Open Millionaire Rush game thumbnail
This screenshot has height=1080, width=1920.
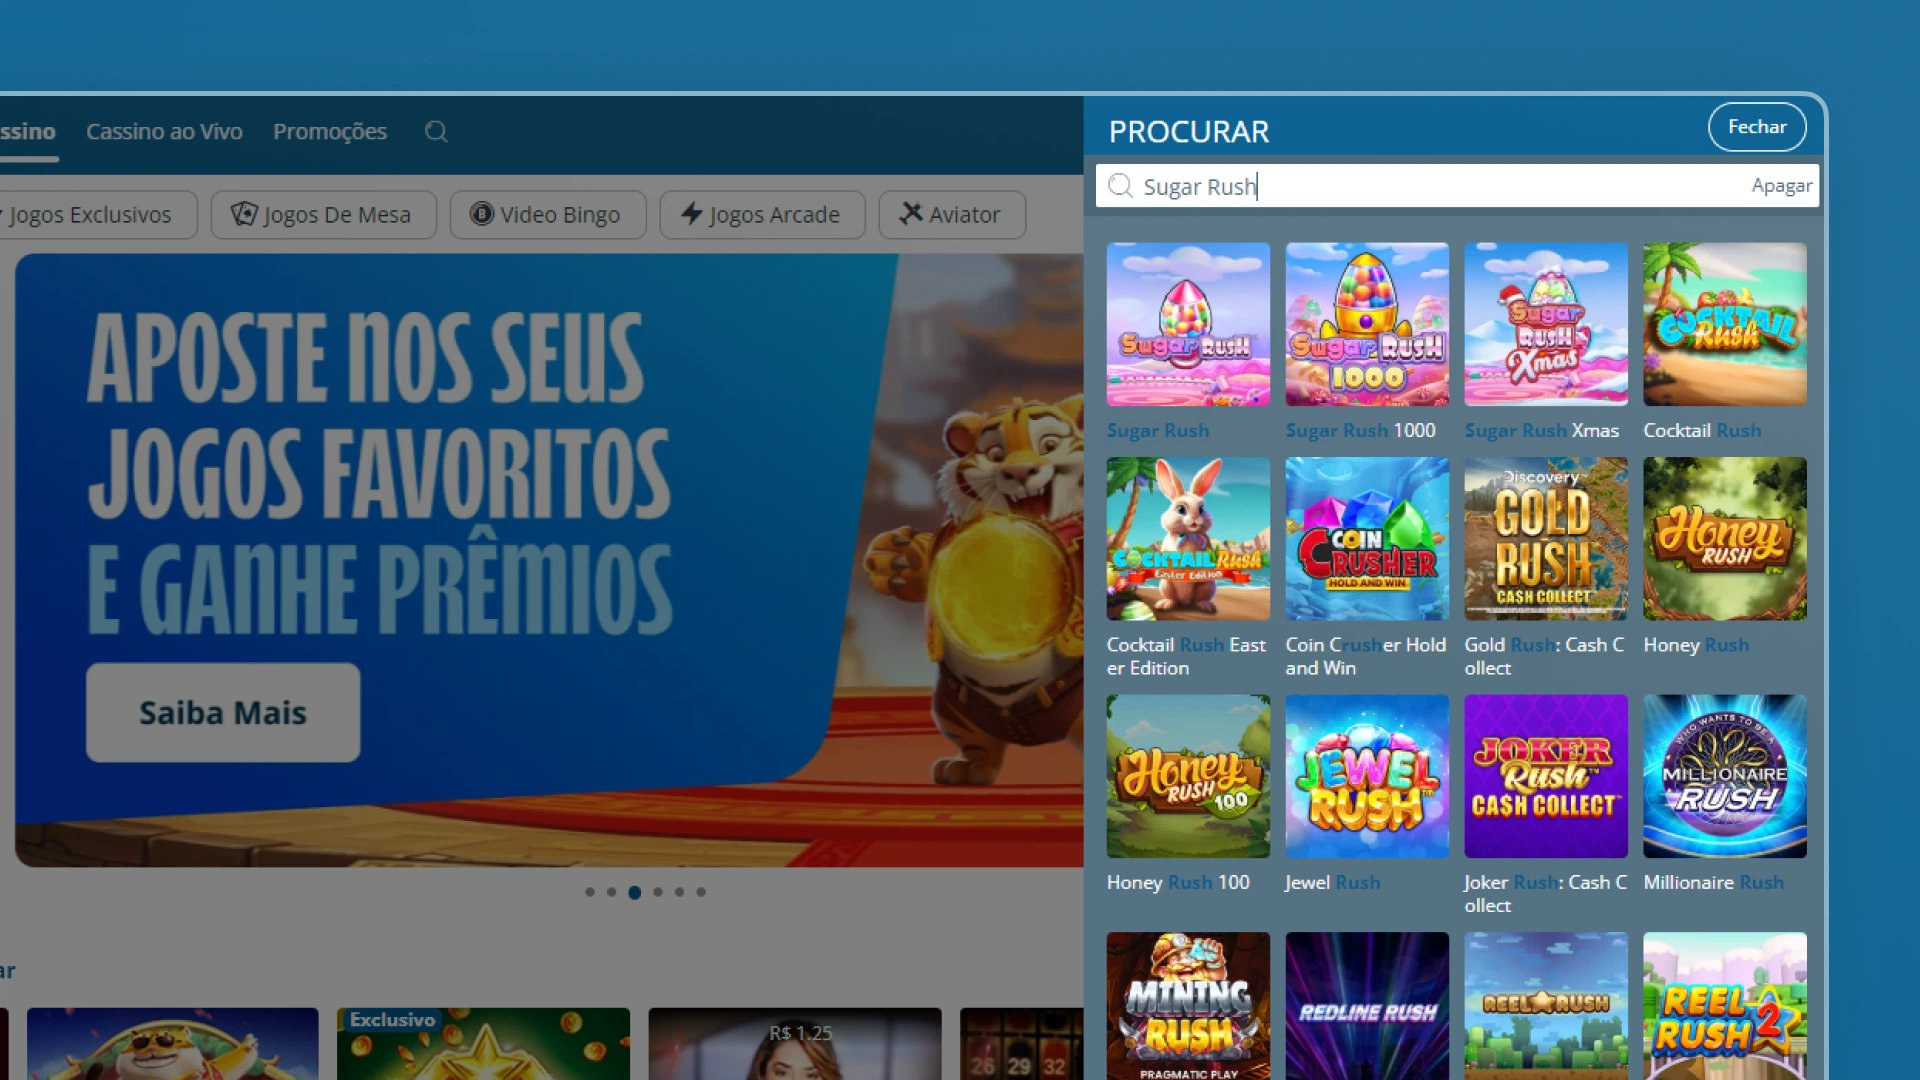coord(1725,776)
